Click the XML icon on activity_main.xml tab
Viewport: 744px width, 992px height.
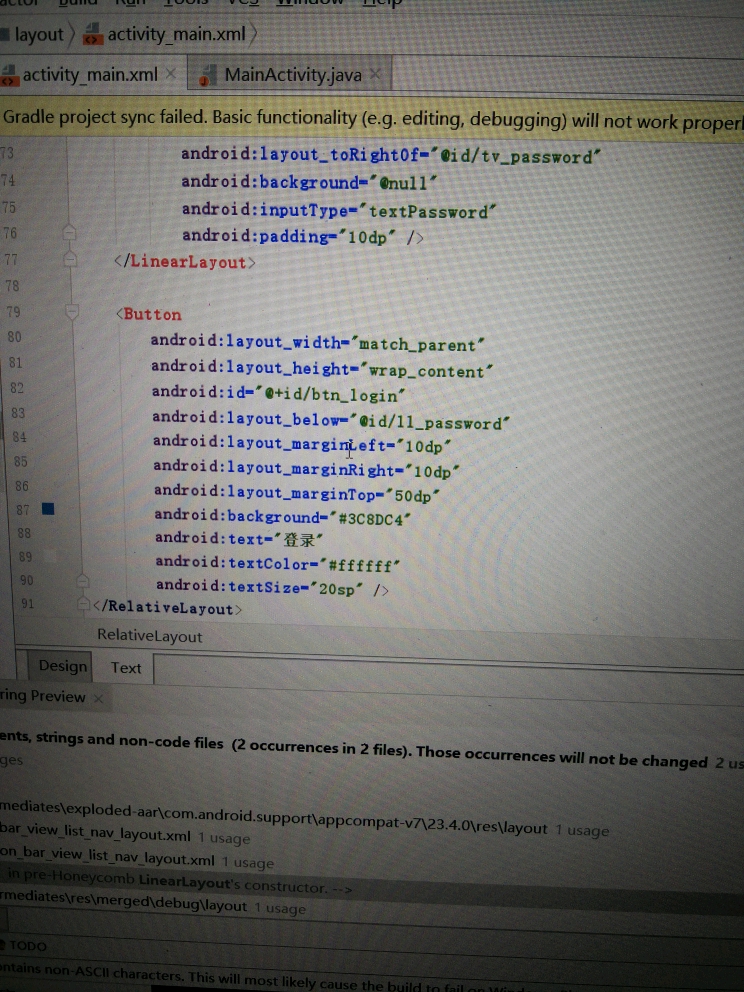coord(9,77)
